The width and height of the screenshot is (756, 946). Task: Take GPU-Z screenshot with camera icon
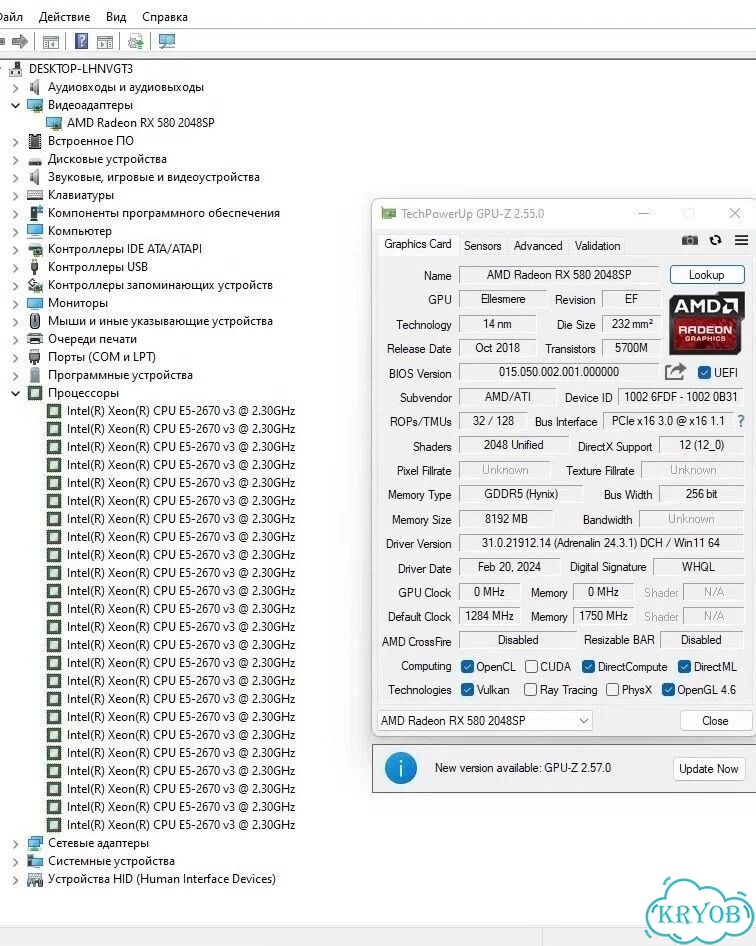pos(690,240)
